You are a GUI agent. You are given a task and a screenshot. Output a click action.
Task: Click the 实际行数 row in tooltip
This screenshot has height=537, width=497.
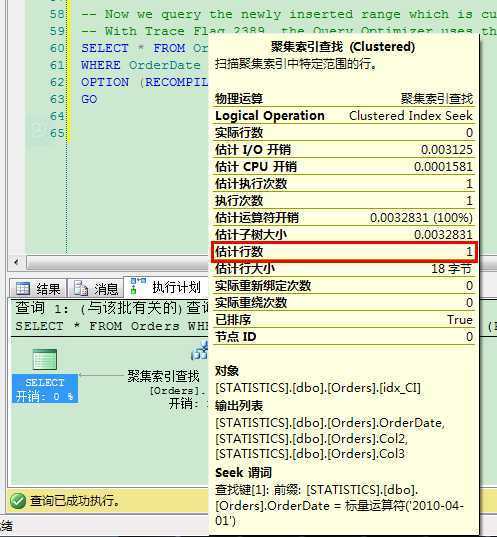coord(344,133)
